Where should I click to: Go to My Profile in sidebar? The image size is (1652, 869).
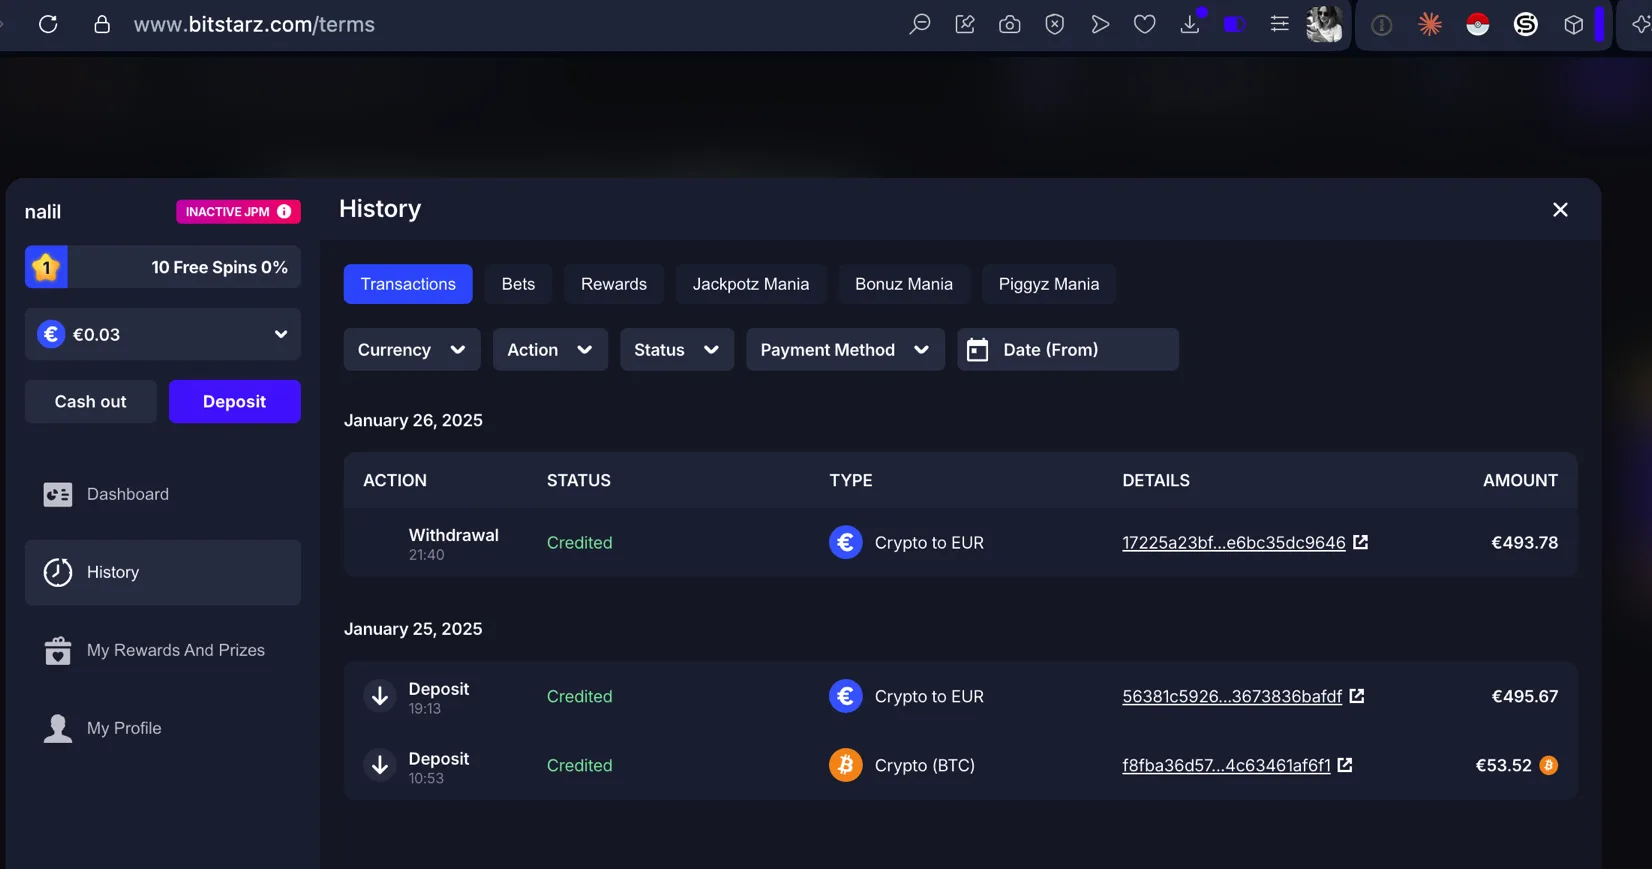coord(163,728)
